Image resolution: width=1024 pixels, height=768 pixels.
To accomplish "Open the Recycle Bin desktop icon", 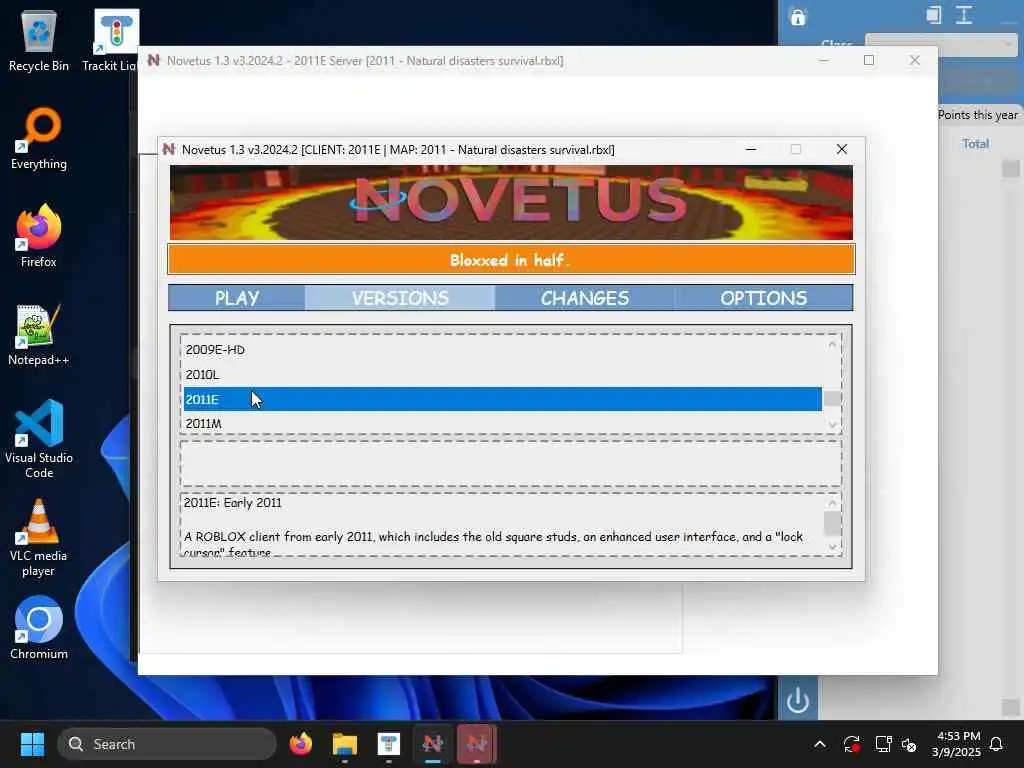I will pos(39,40).
